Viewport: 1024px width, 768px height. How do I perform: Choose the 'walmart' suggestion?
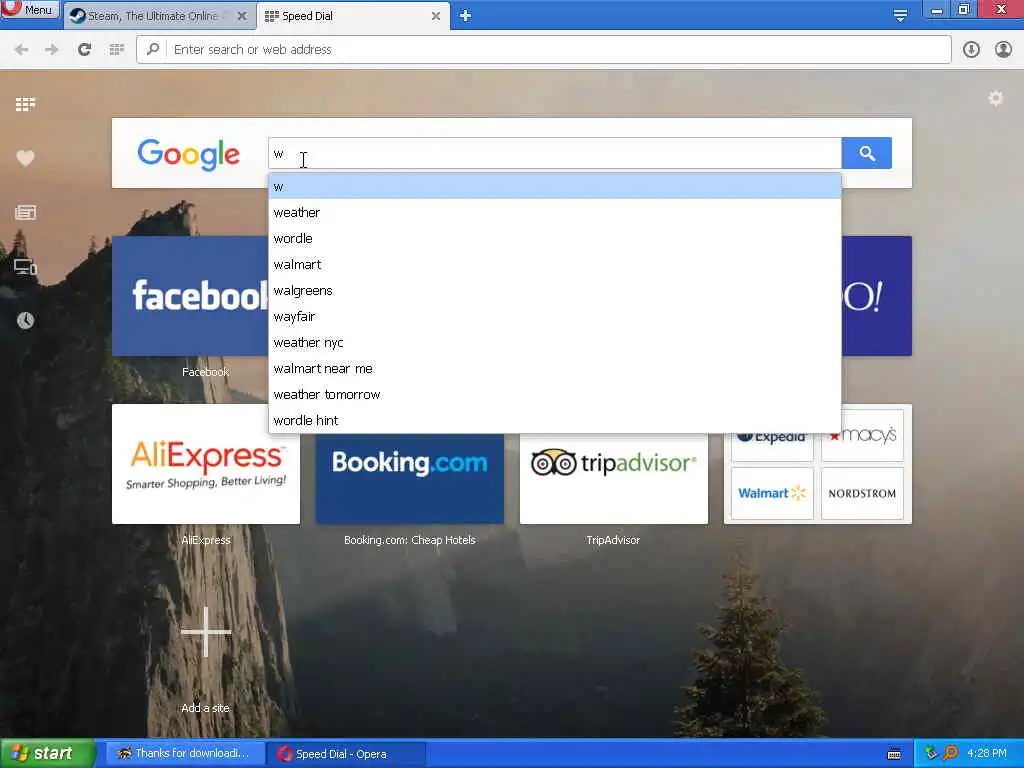[554, 265]
